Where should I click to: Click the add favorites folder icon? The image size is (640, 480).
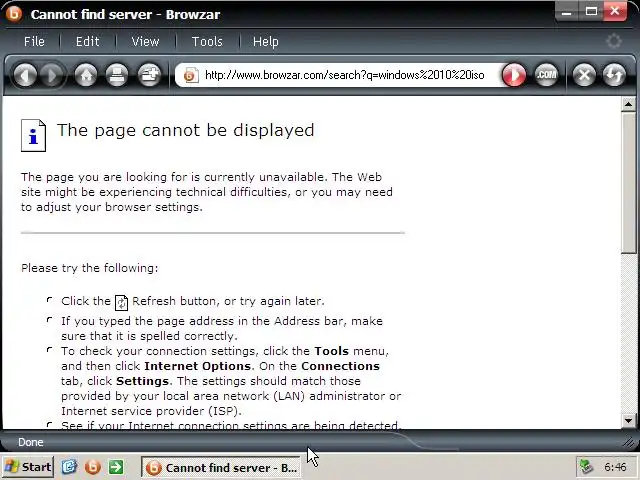pyautogui.click(x=149, y=76)
